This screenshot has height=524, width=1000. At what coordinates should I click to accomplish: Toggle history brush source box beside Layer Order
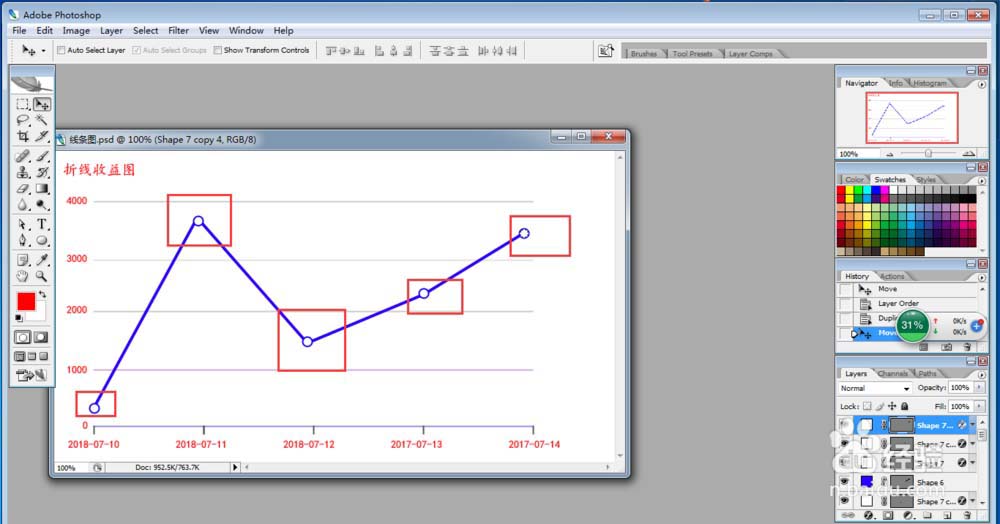click(846, 304)
